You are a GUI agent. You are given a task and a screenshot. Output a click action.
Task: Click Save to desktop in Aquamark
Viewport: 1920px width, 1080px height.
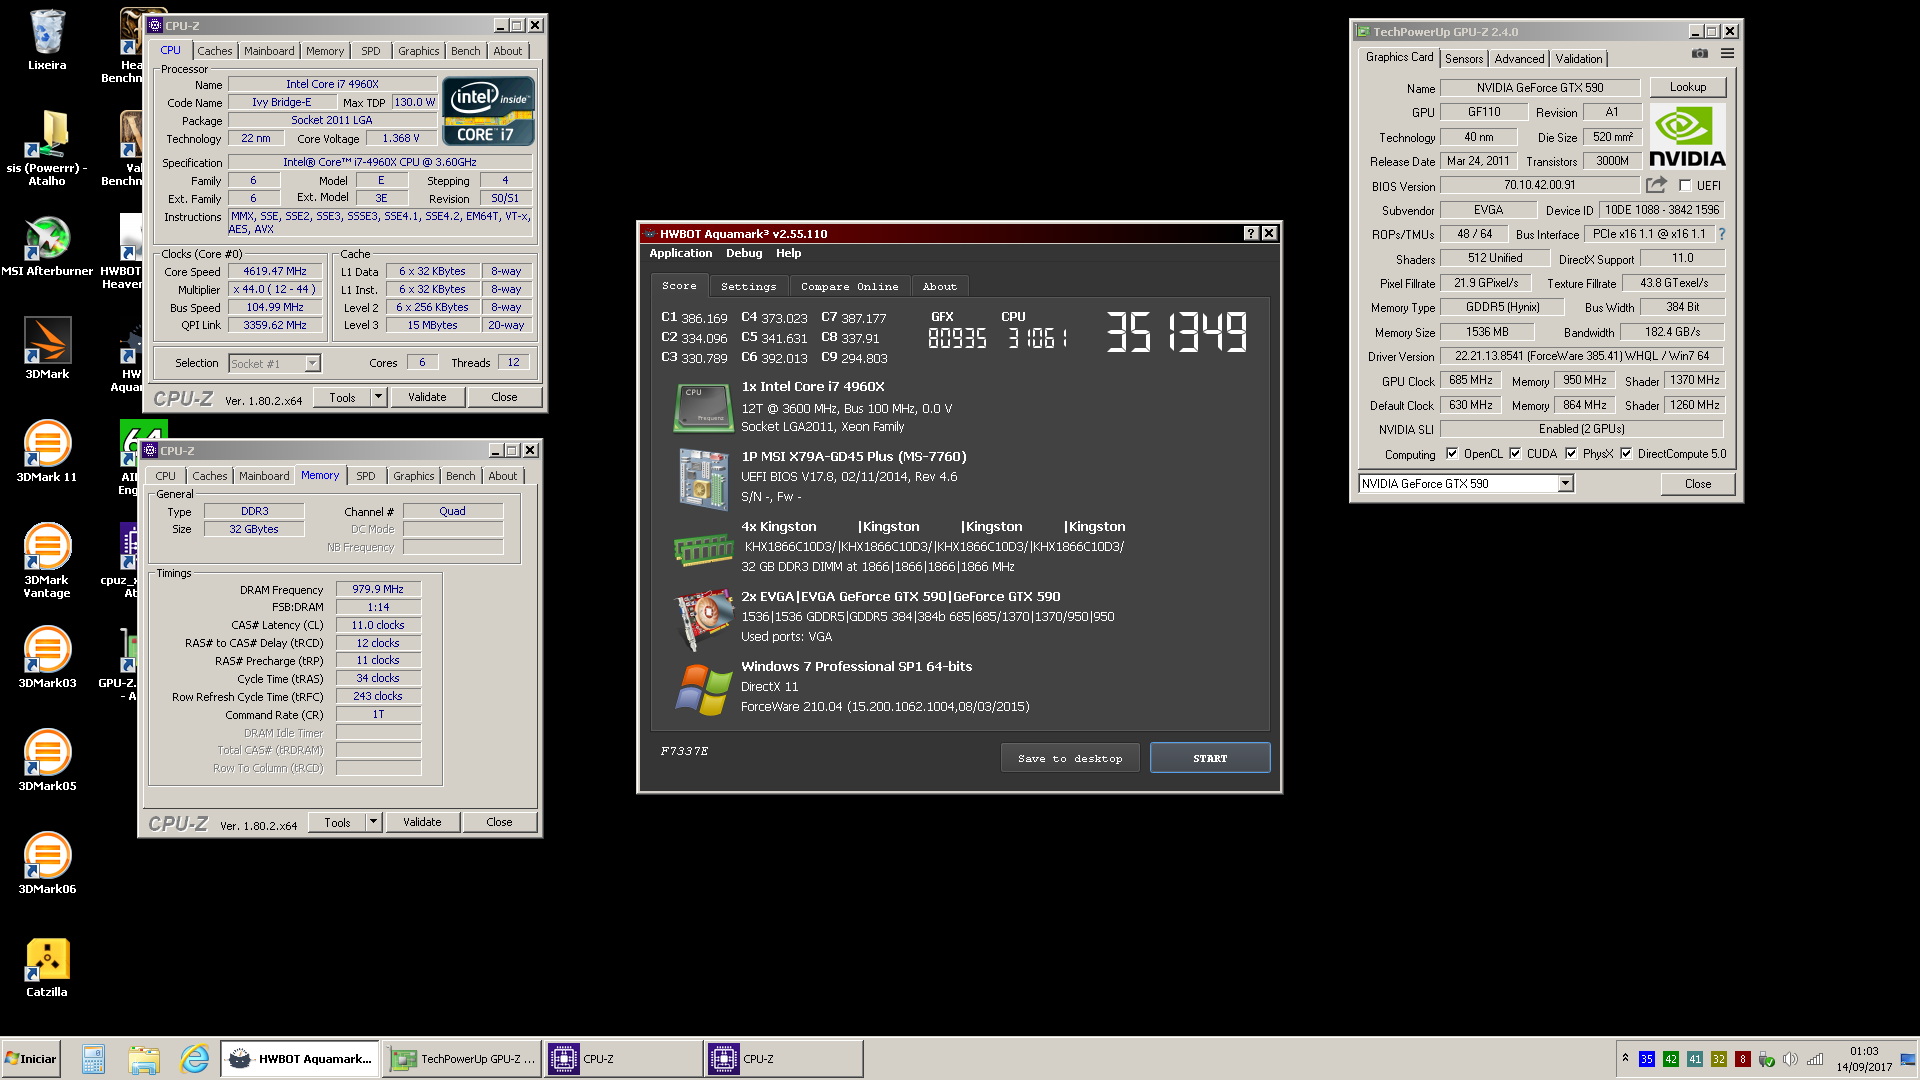point(1070,758)
